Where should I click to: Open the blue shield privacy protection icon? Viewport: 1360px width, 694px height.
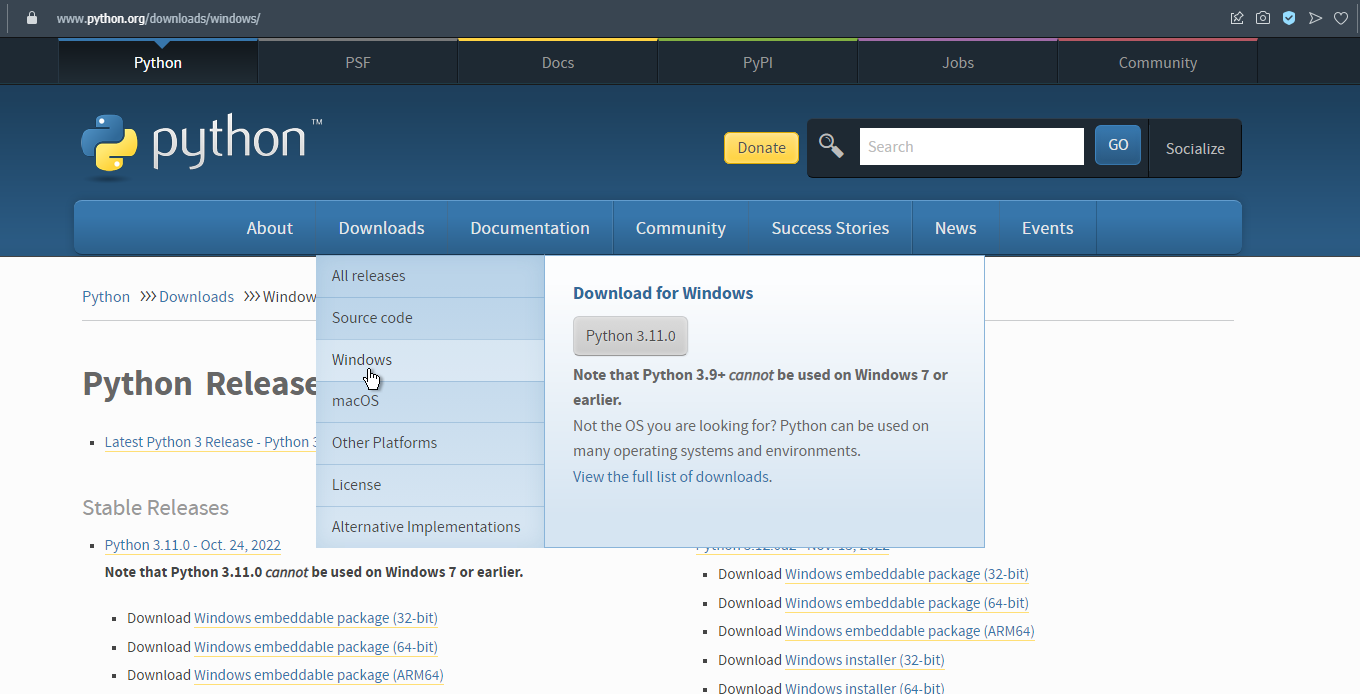click(1289, 18)
